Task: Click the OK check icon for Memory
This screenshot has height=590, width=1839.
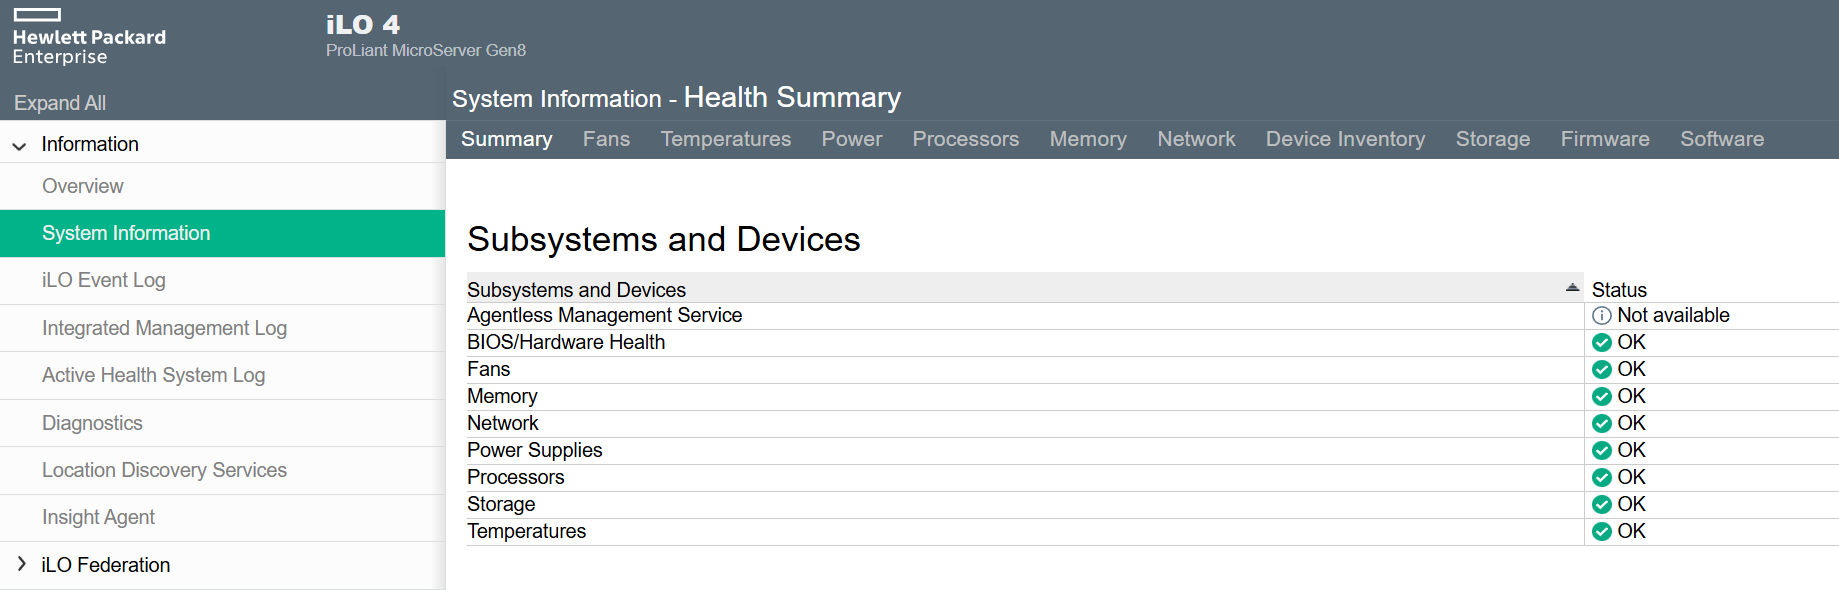Action: tap(1601, 397)
